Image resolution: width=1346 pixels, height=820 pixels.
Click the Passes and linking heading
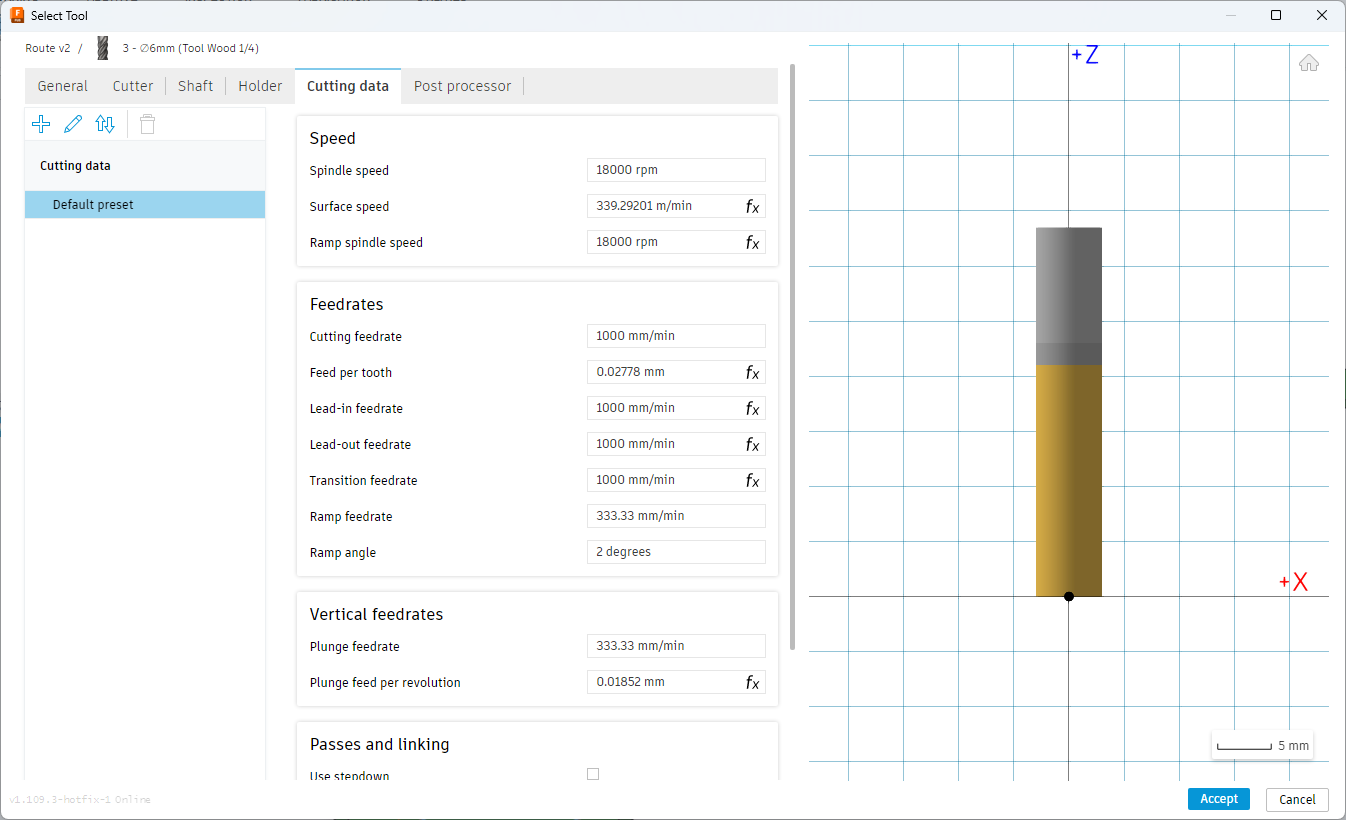pyautogui.click(x=380, y=745)
